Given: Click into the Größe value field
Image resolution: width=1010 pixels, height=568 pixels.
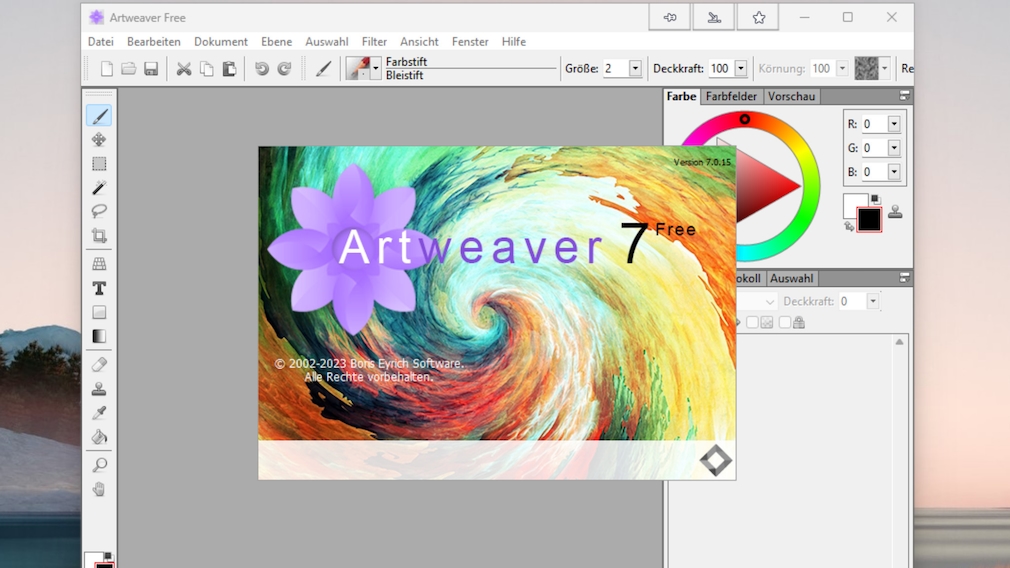Looking at the screenshot, I should (x=614, y=69).
